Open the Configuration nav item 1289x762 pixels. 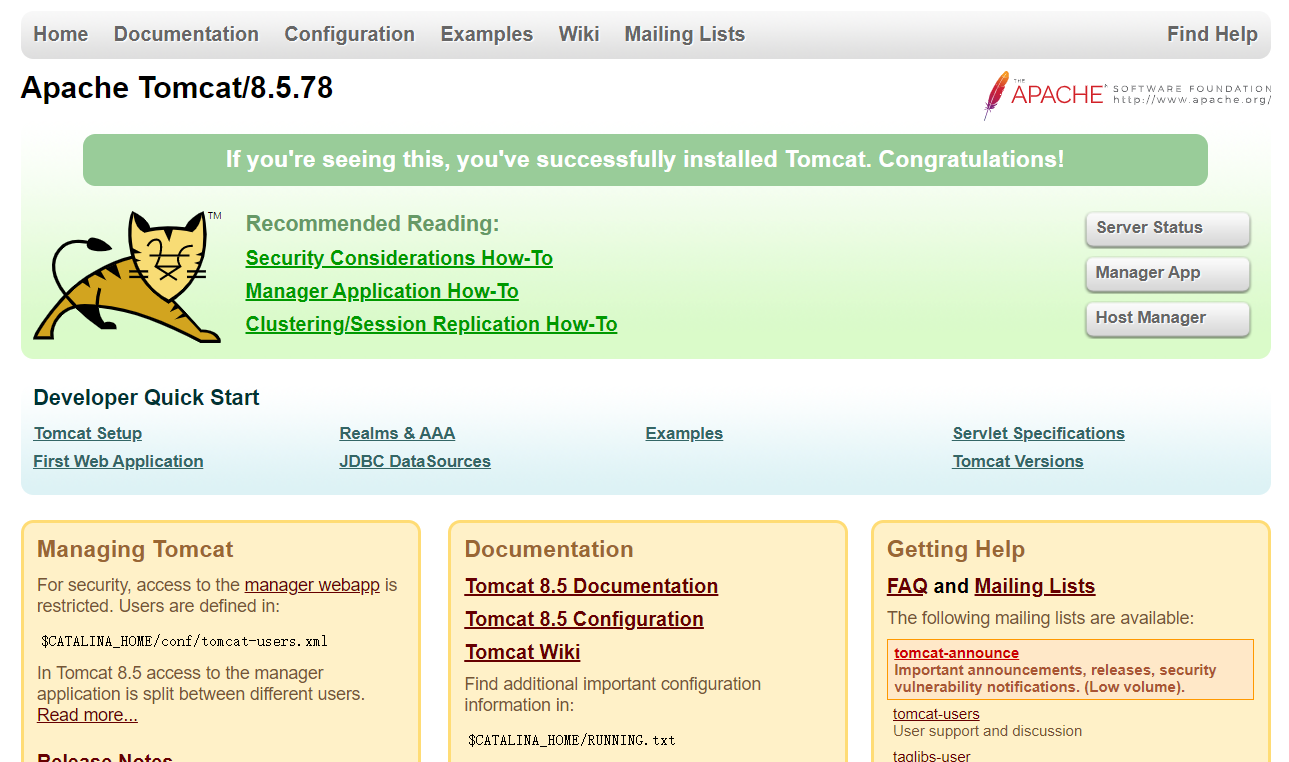click(349, 34)
